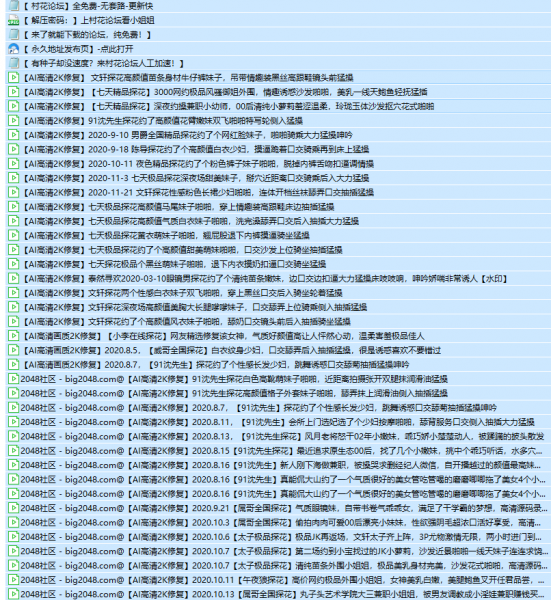The width and height of the screenshot is (551, 600).
Task: Select the file name tagged 【水印】 at its end
Action: 265,279
